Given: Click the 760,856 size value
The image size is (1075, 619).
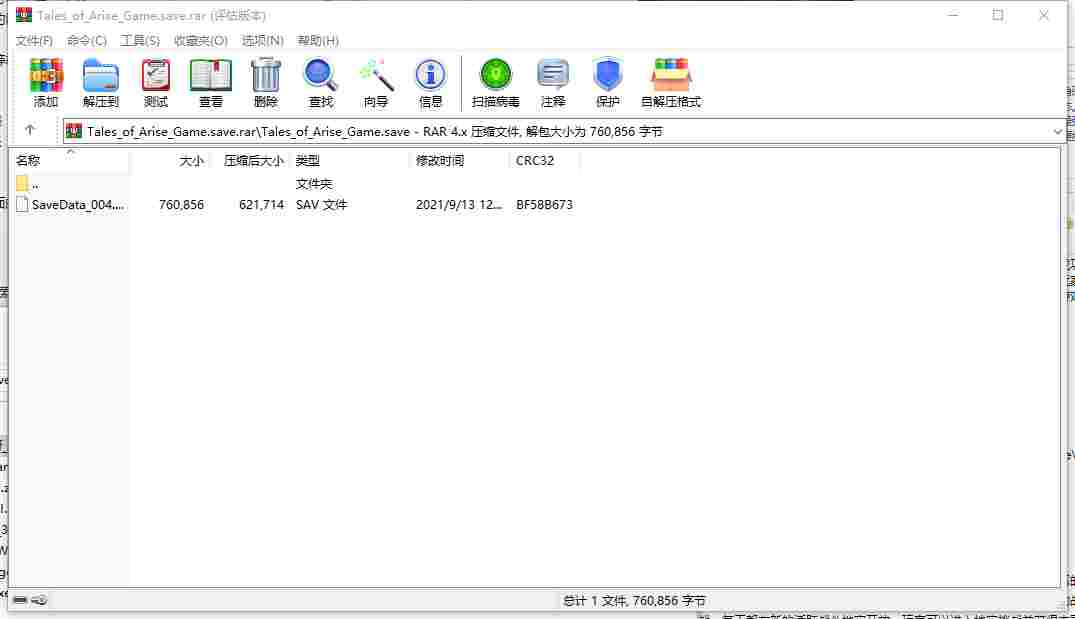Looking at the screenshot, I should pos(181,204).
